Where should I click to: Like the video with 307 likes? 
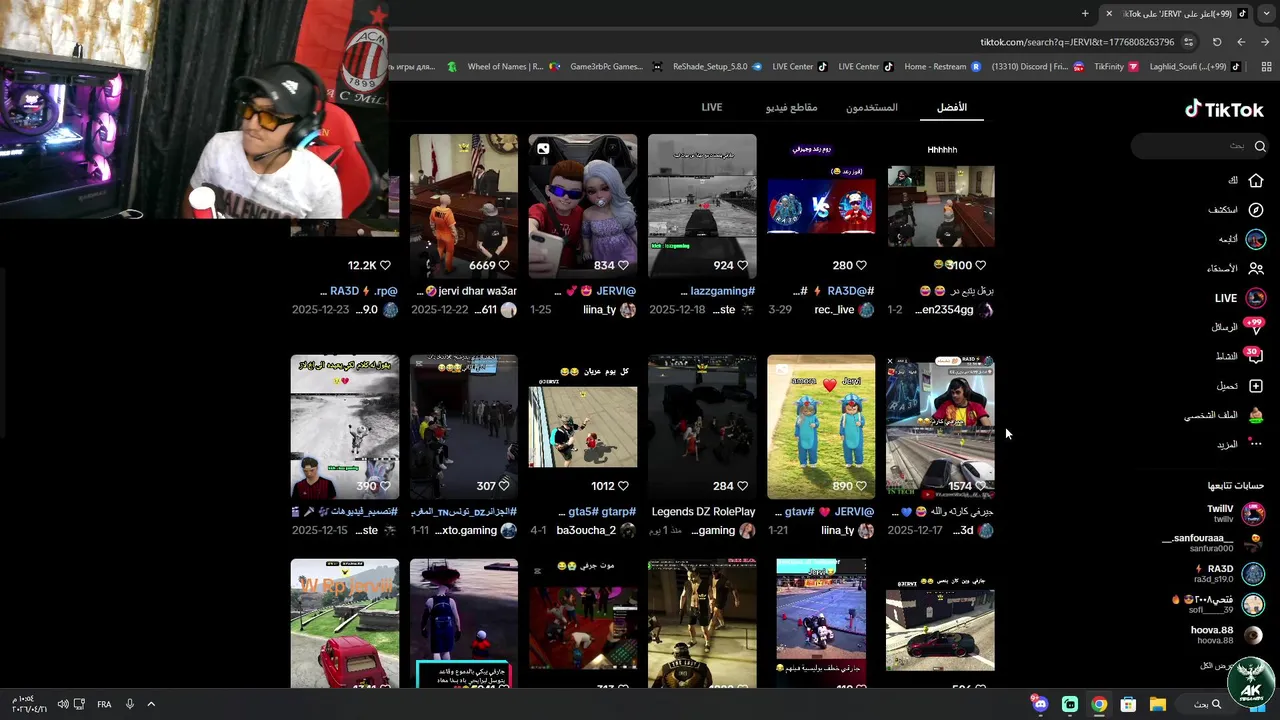pyautogui.click(x=504, y=486)
